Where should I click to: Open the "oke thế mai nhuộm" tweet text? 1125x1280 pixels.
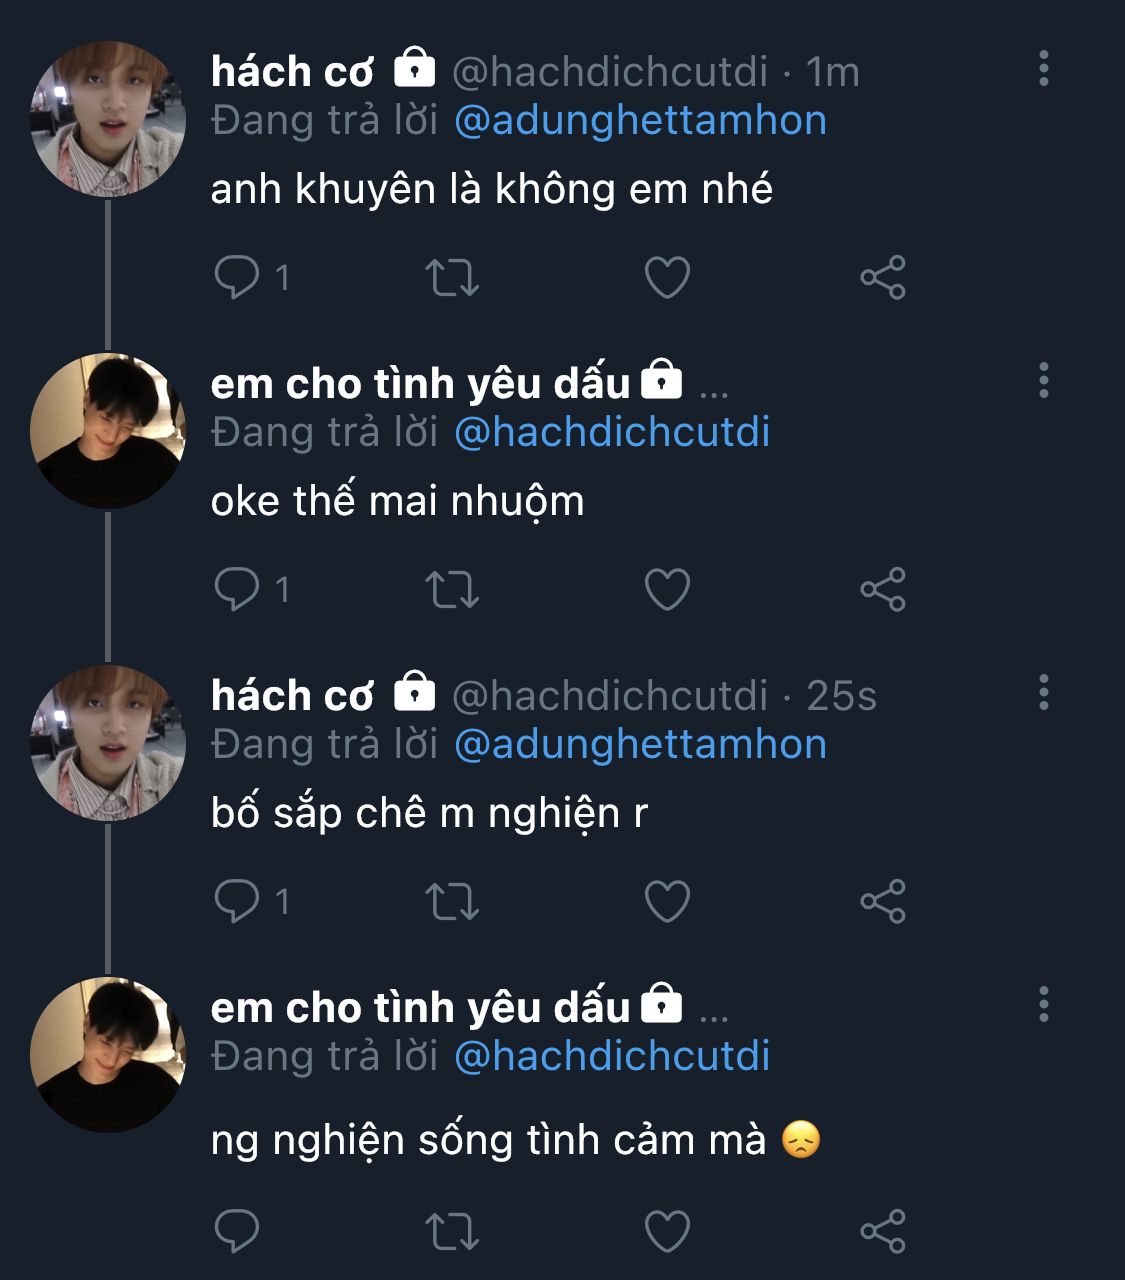coord(397,501)
